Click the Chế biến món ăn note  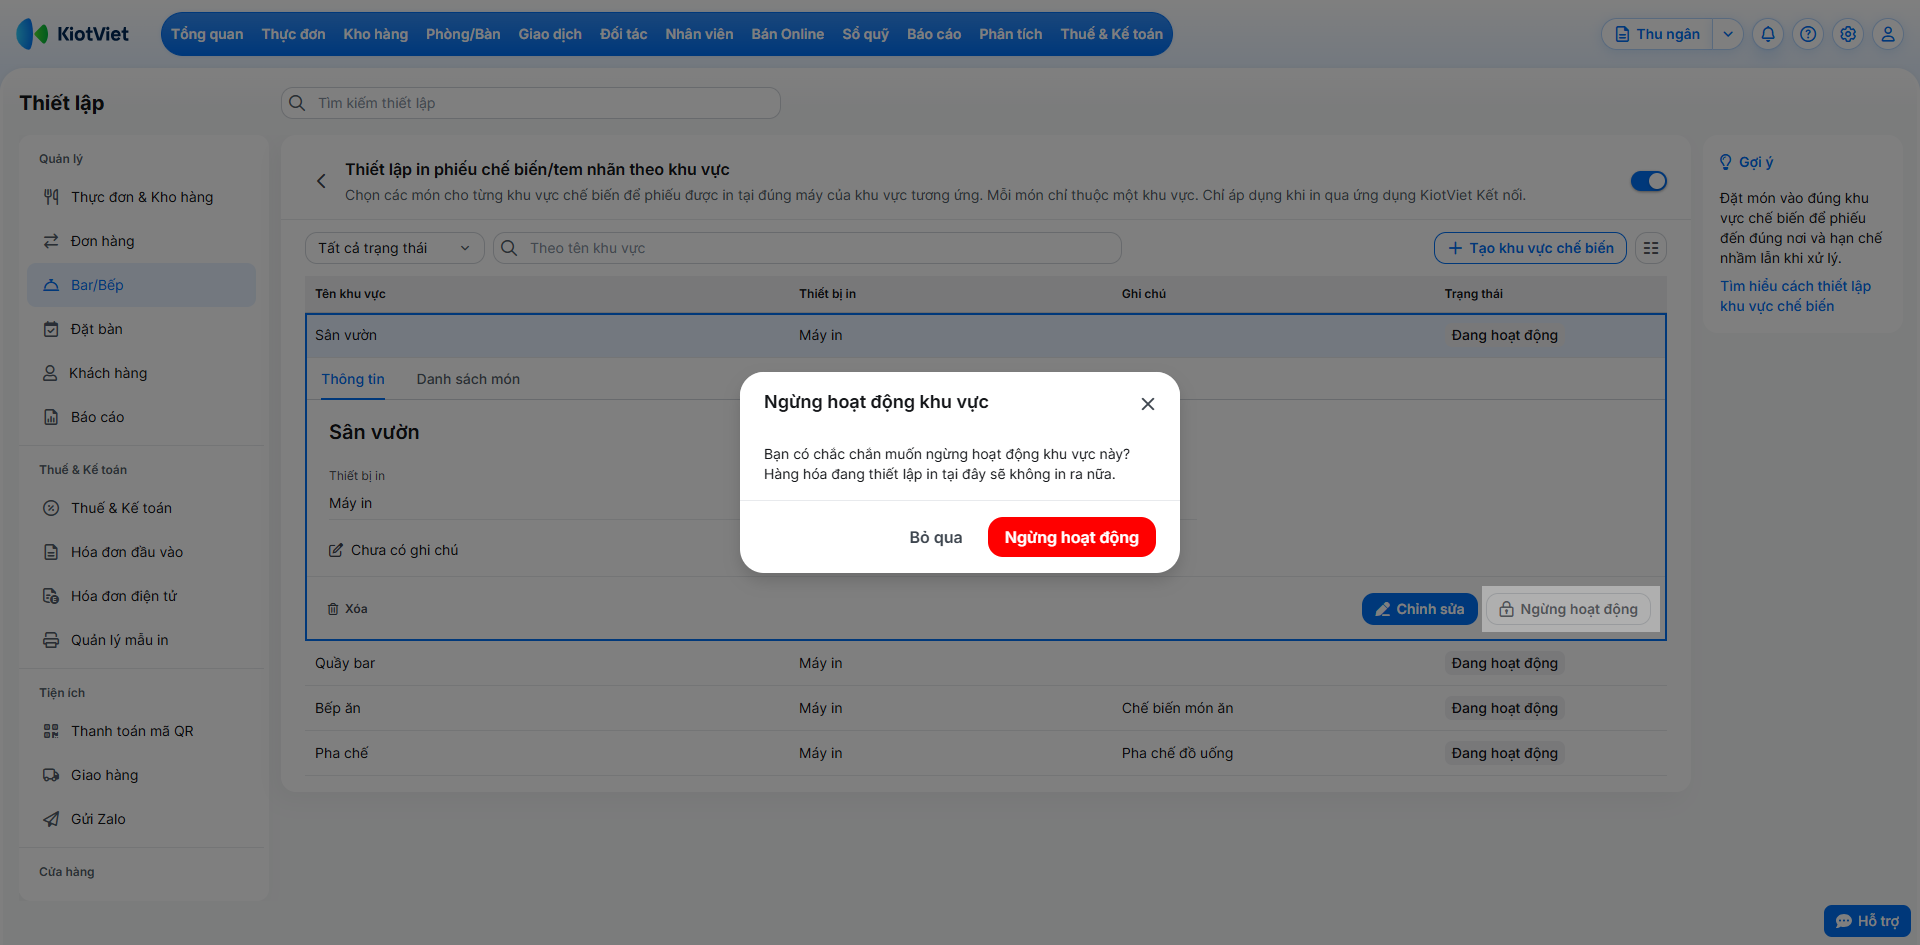pos(1177,708)
